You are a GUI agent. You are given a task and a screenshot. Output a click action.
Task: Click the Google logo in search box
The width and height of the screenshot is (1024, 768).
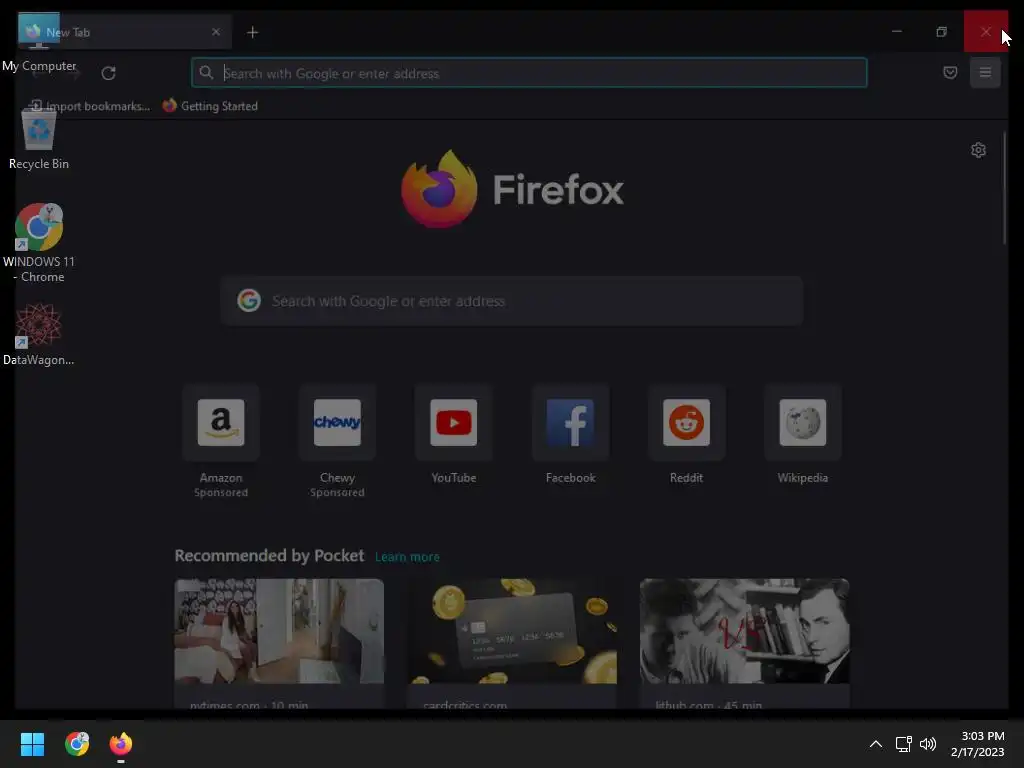(249, 300)
